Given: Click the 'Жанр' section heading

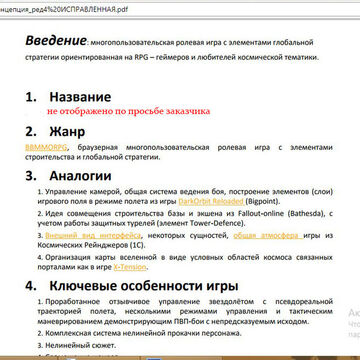Looking at the screenshot, I should [67, 131].
